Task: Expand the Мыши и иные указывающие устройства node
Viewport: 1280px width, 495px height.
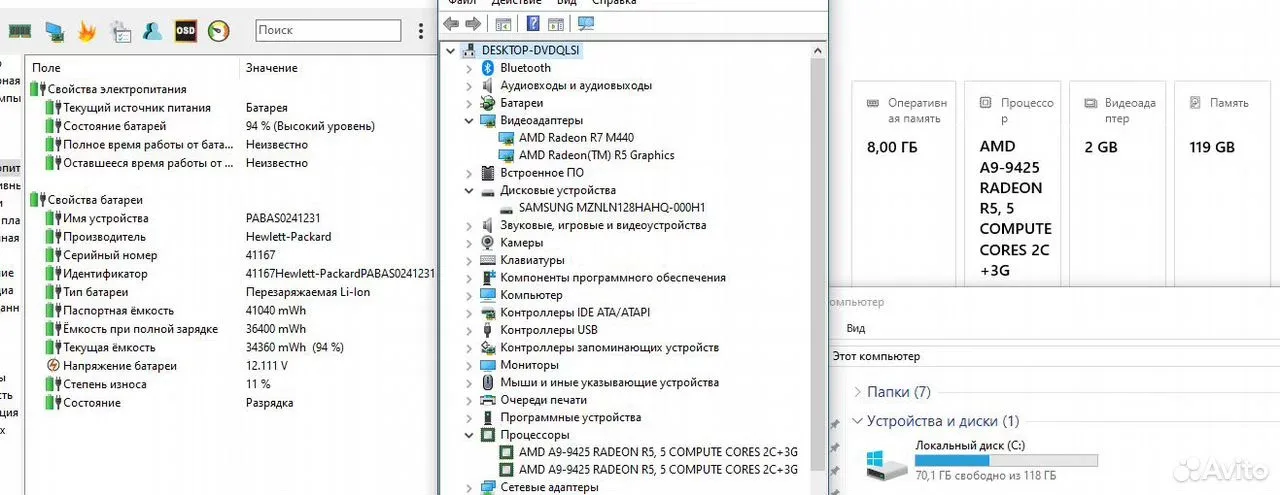Action: (469, 382)
